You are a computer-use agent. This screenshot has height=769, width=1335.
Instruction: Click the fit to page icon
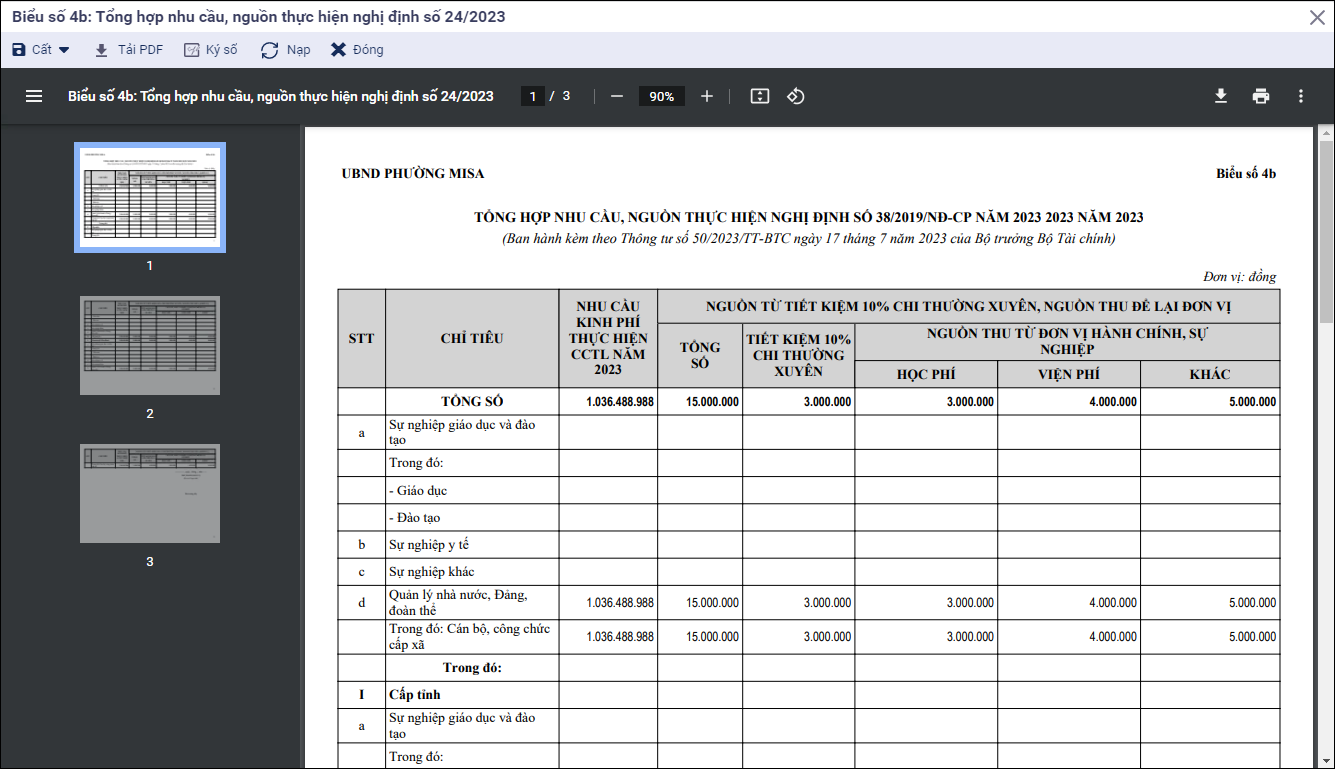tap(760, 96)
